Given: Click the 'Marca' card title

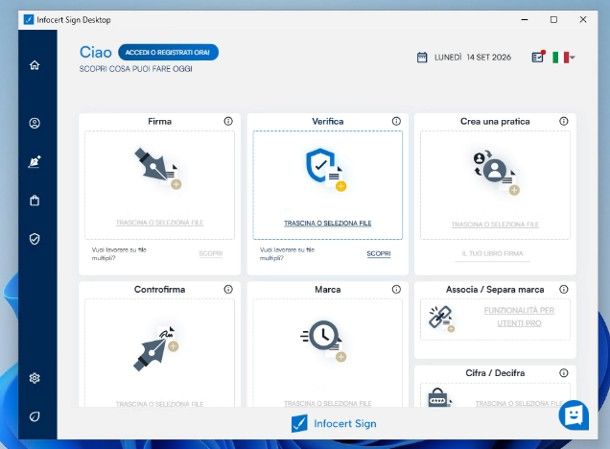Looking at the screenshot, I should point(328,289).
